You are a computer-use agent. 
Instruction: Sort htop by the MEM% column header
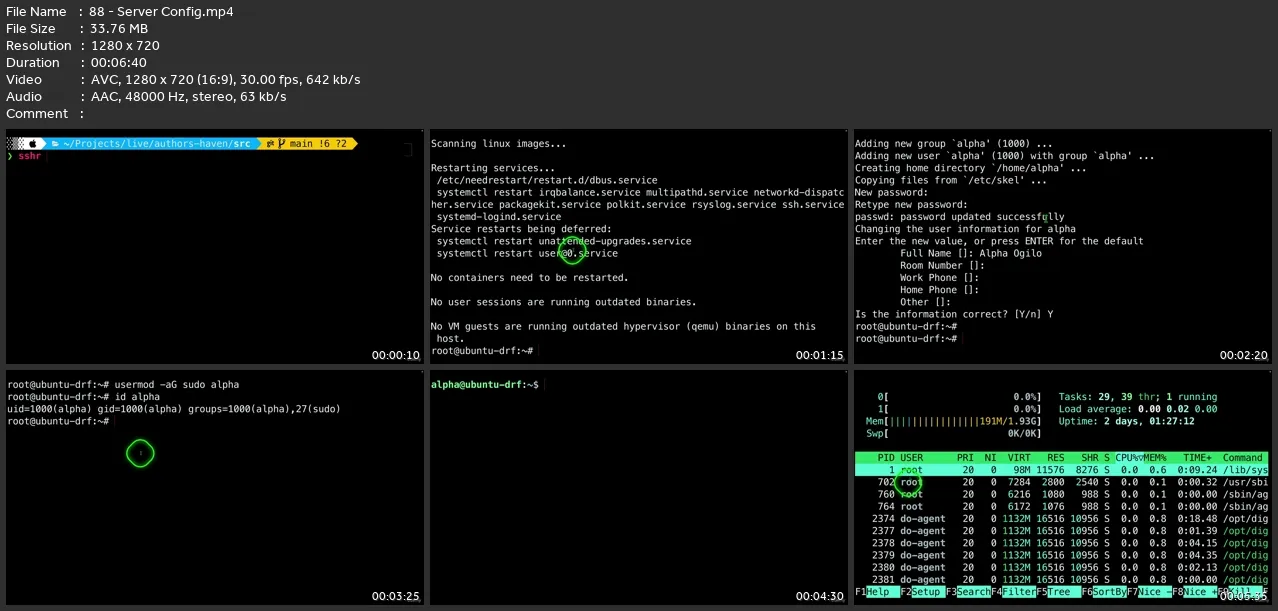(x=1155, y=458)
